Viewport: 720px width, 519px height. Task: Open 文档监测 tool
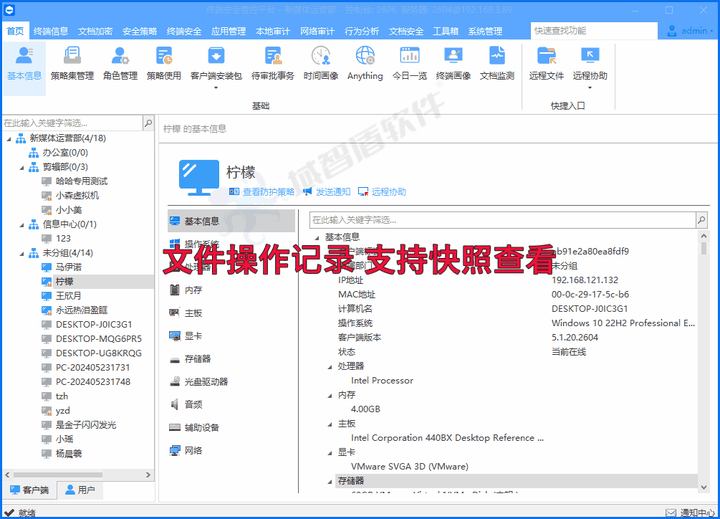pos(497,64)
